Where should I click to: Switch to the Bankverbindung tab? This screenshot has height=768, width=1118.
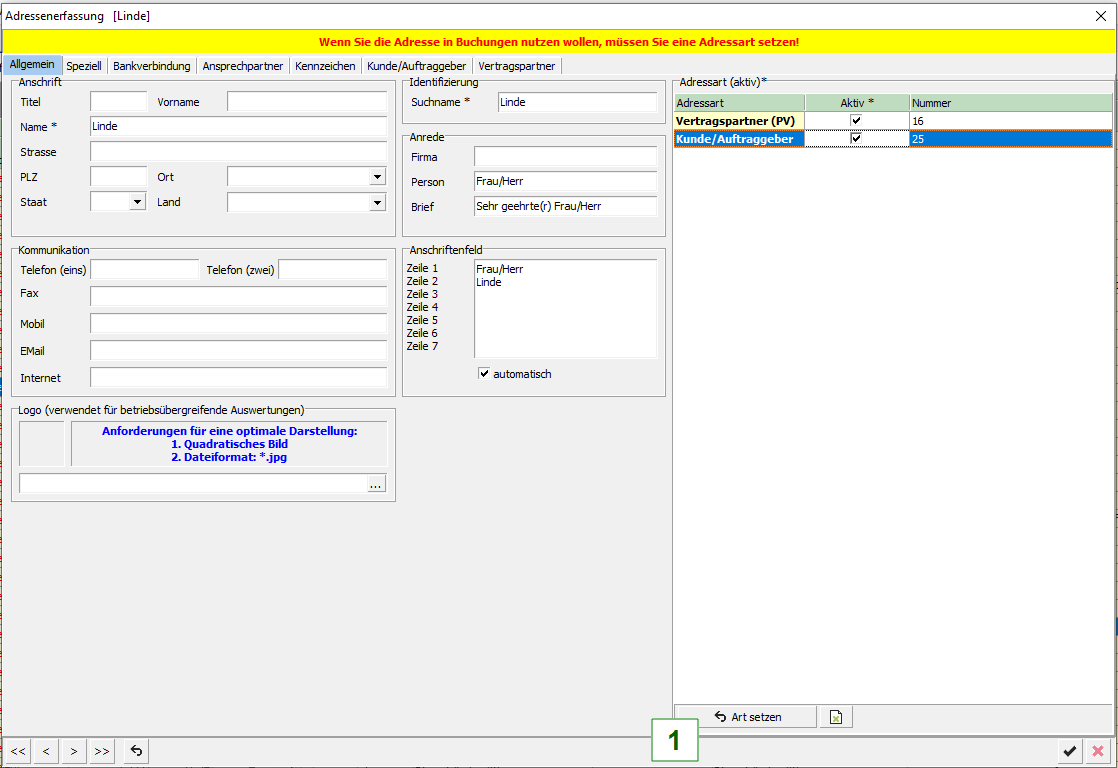[x=151, y=66]
